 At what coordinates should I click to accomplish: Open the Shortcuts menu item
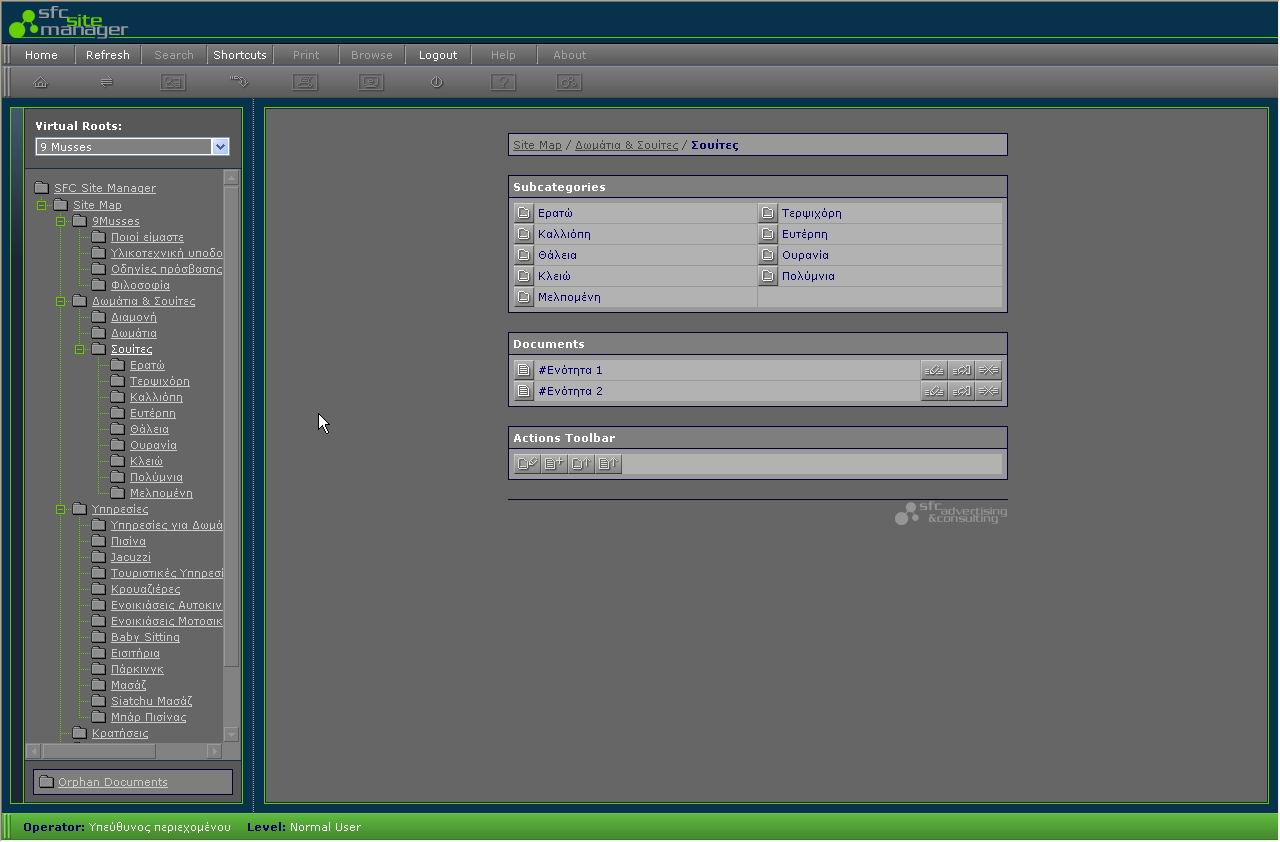pos(240,55)
